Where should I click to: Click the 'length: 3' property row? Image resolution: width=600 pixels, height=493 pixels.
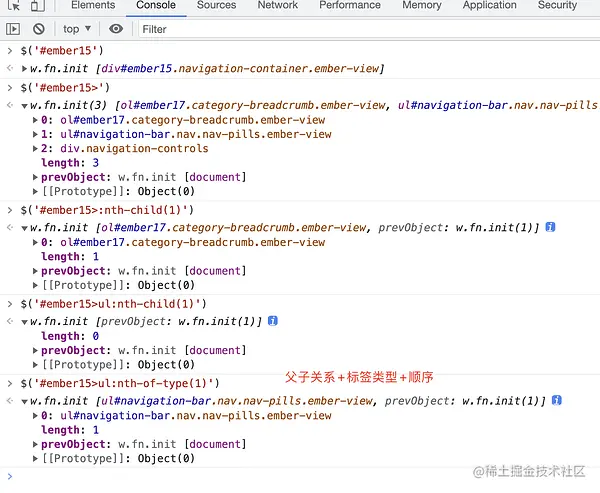point(70,163)
